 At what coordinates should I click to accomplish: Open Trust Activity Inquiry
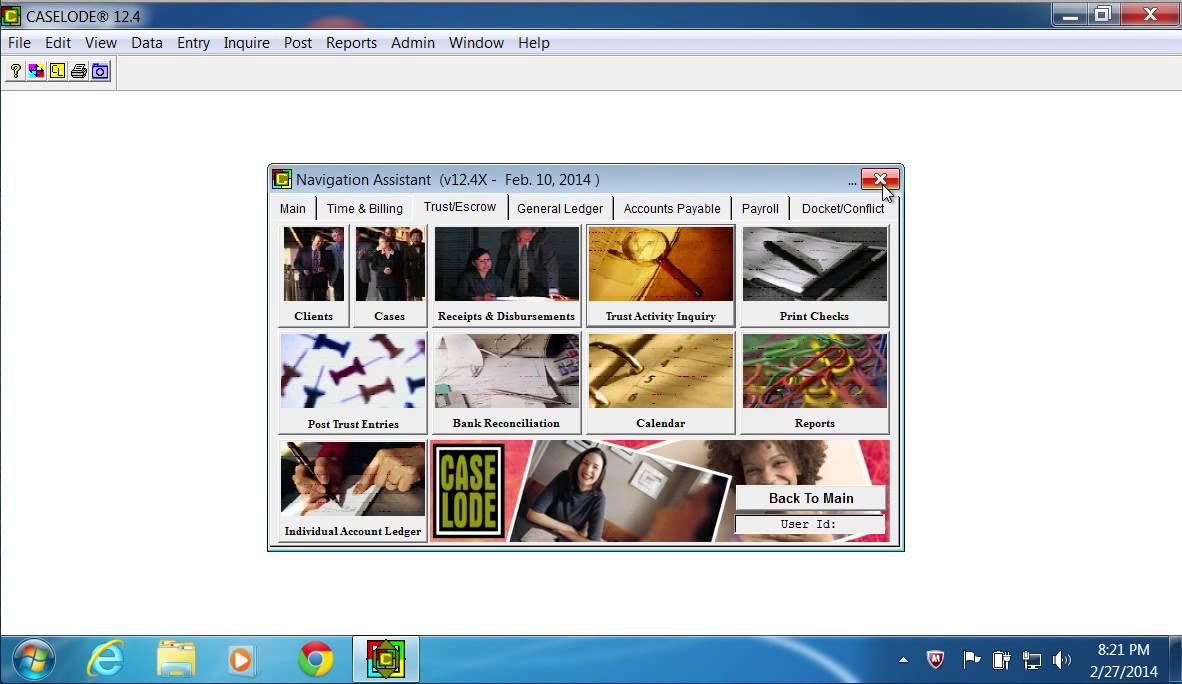tap(660, 275)
